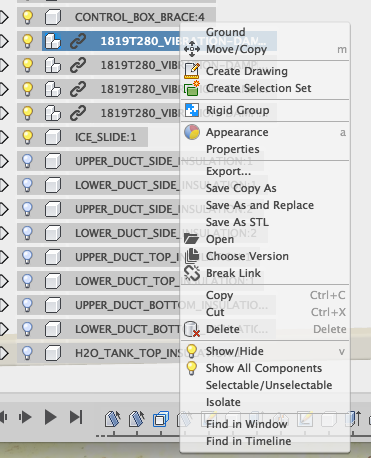Image resolution: width=371 pixels, height=458 pixels.
Task: Expand the LOWER_DUCT_BOTT tree node
Action: (x=4, y=329)
